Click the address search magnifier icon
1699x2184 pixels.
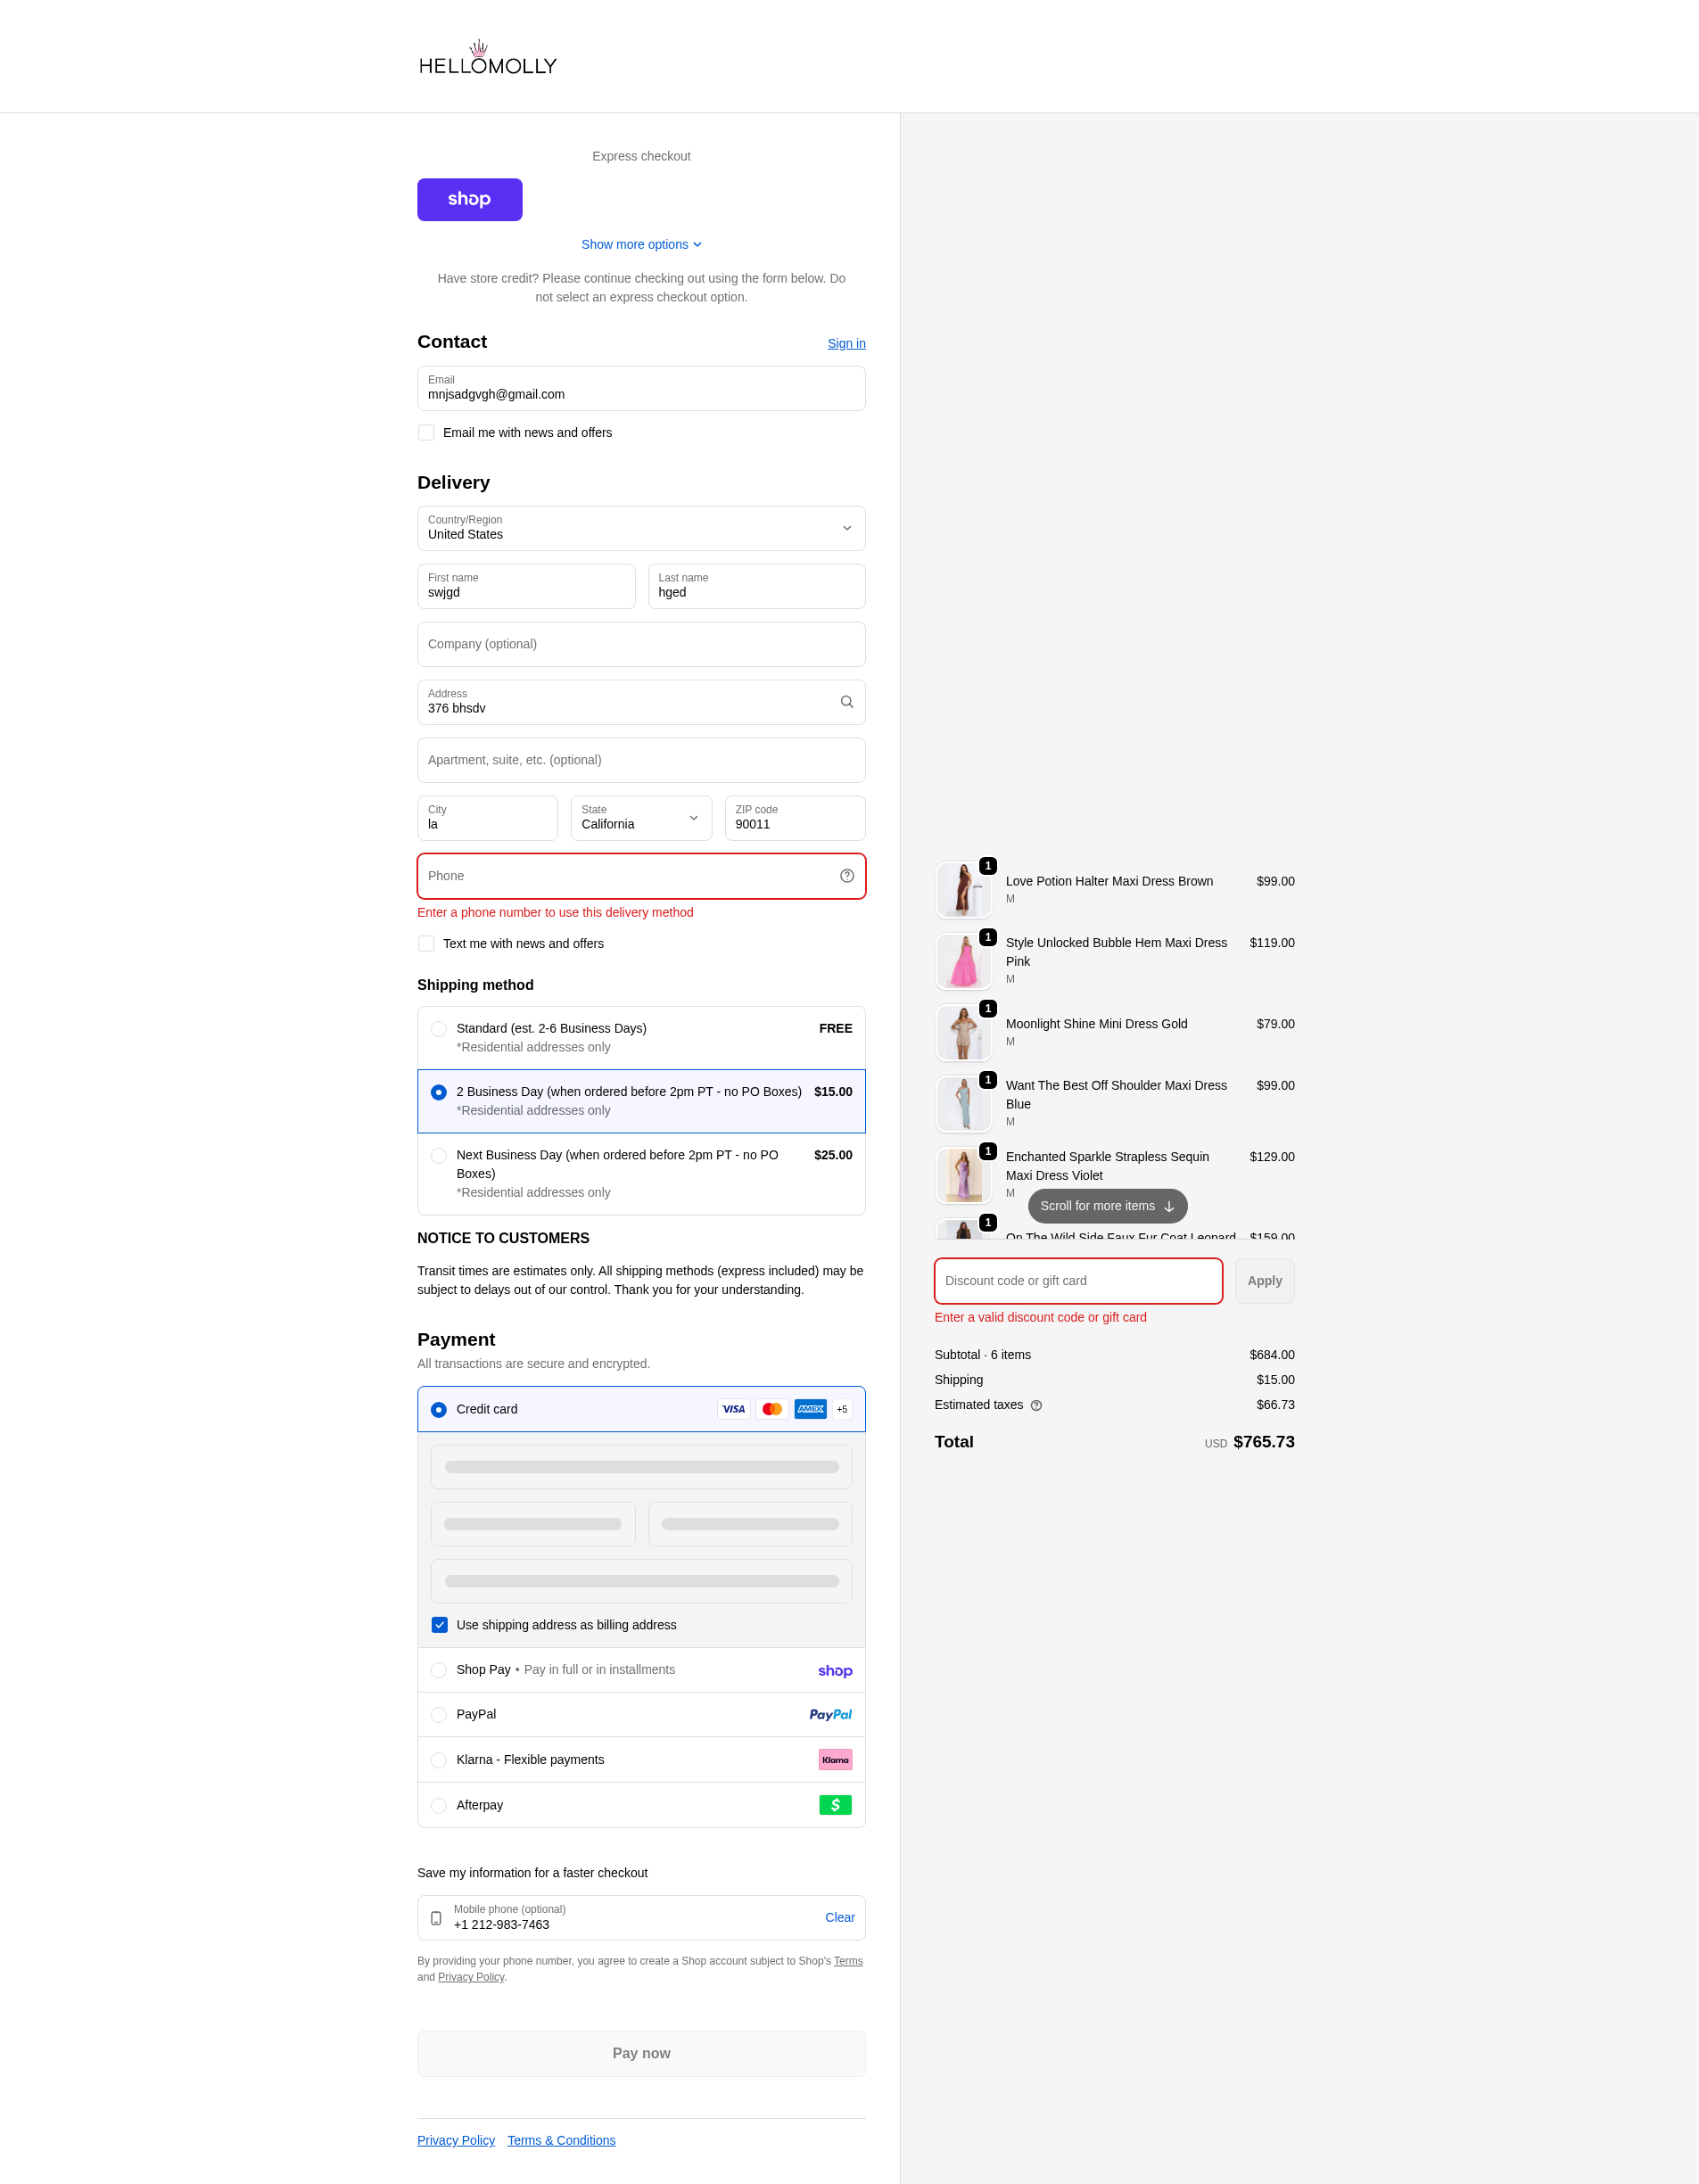point(846,702)
